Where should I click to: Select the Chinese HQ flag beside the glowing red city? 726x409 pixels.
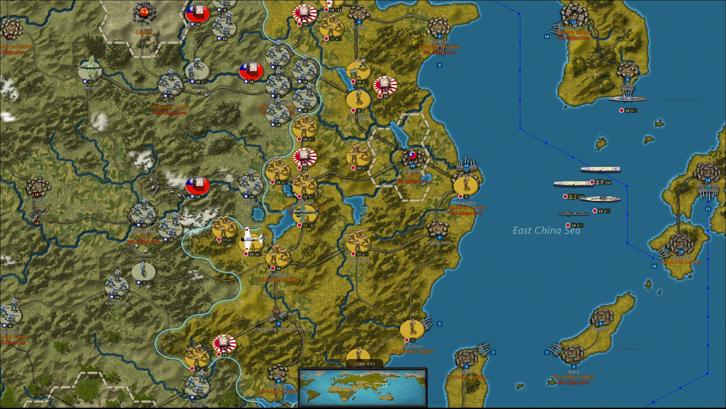click(x=198, y=14)
